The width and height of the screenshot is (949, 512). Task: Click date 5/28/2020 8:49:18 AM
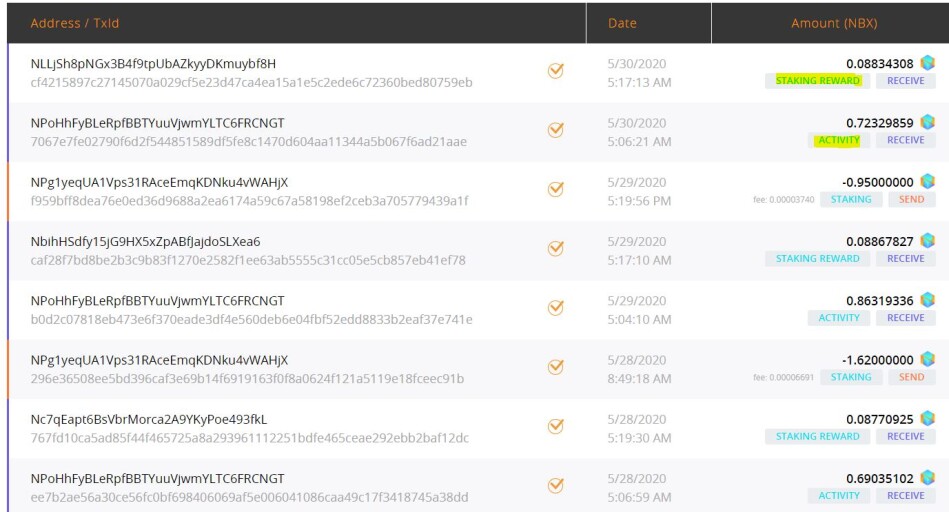(x=639, y=369)
